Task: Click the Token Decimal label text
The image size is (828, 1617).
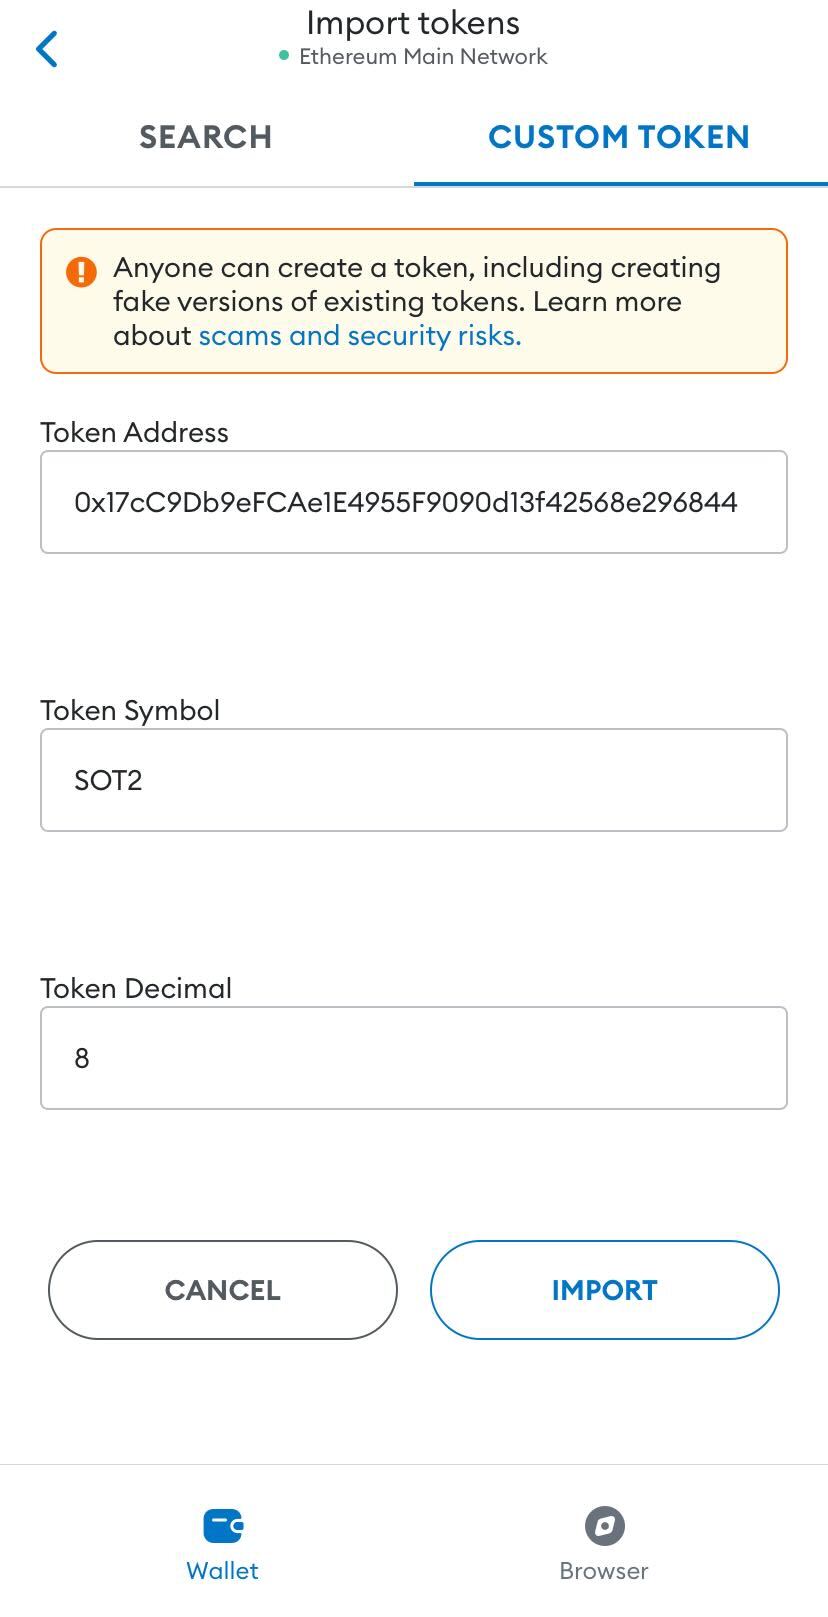Action: [136, 988]
